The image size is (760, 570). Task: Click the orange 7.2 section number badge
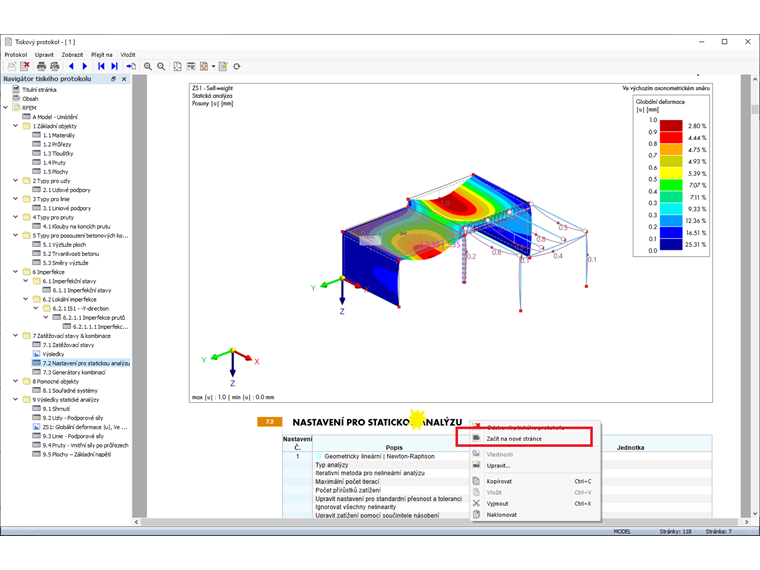pos(269,422)
